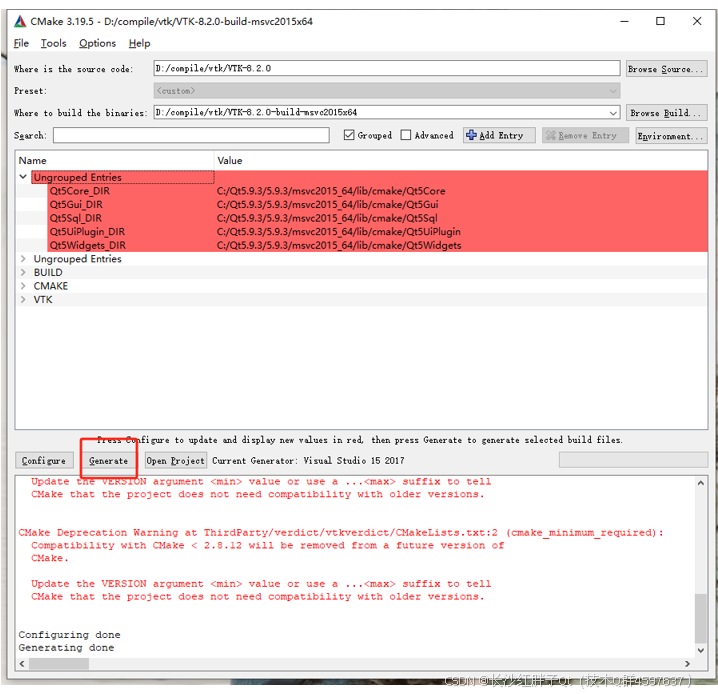
Task: Click the log scroll right arrow
Action: click(687, 663)
